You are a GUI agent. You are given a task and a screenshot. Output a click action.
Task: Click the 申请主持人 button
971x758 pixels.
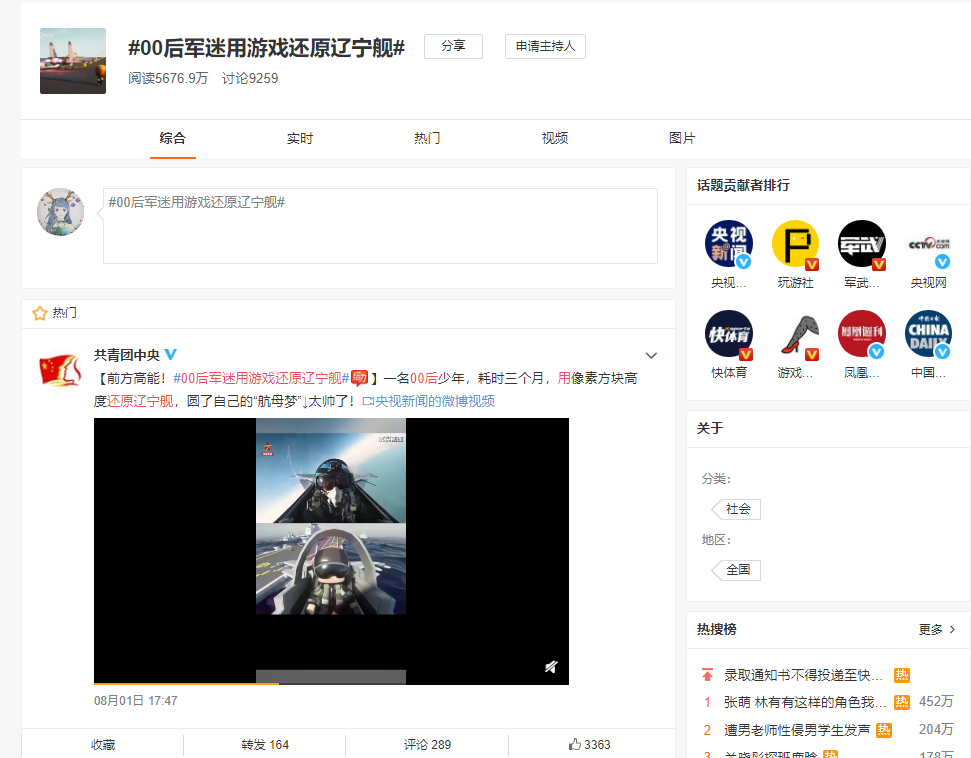pos(546,46)
